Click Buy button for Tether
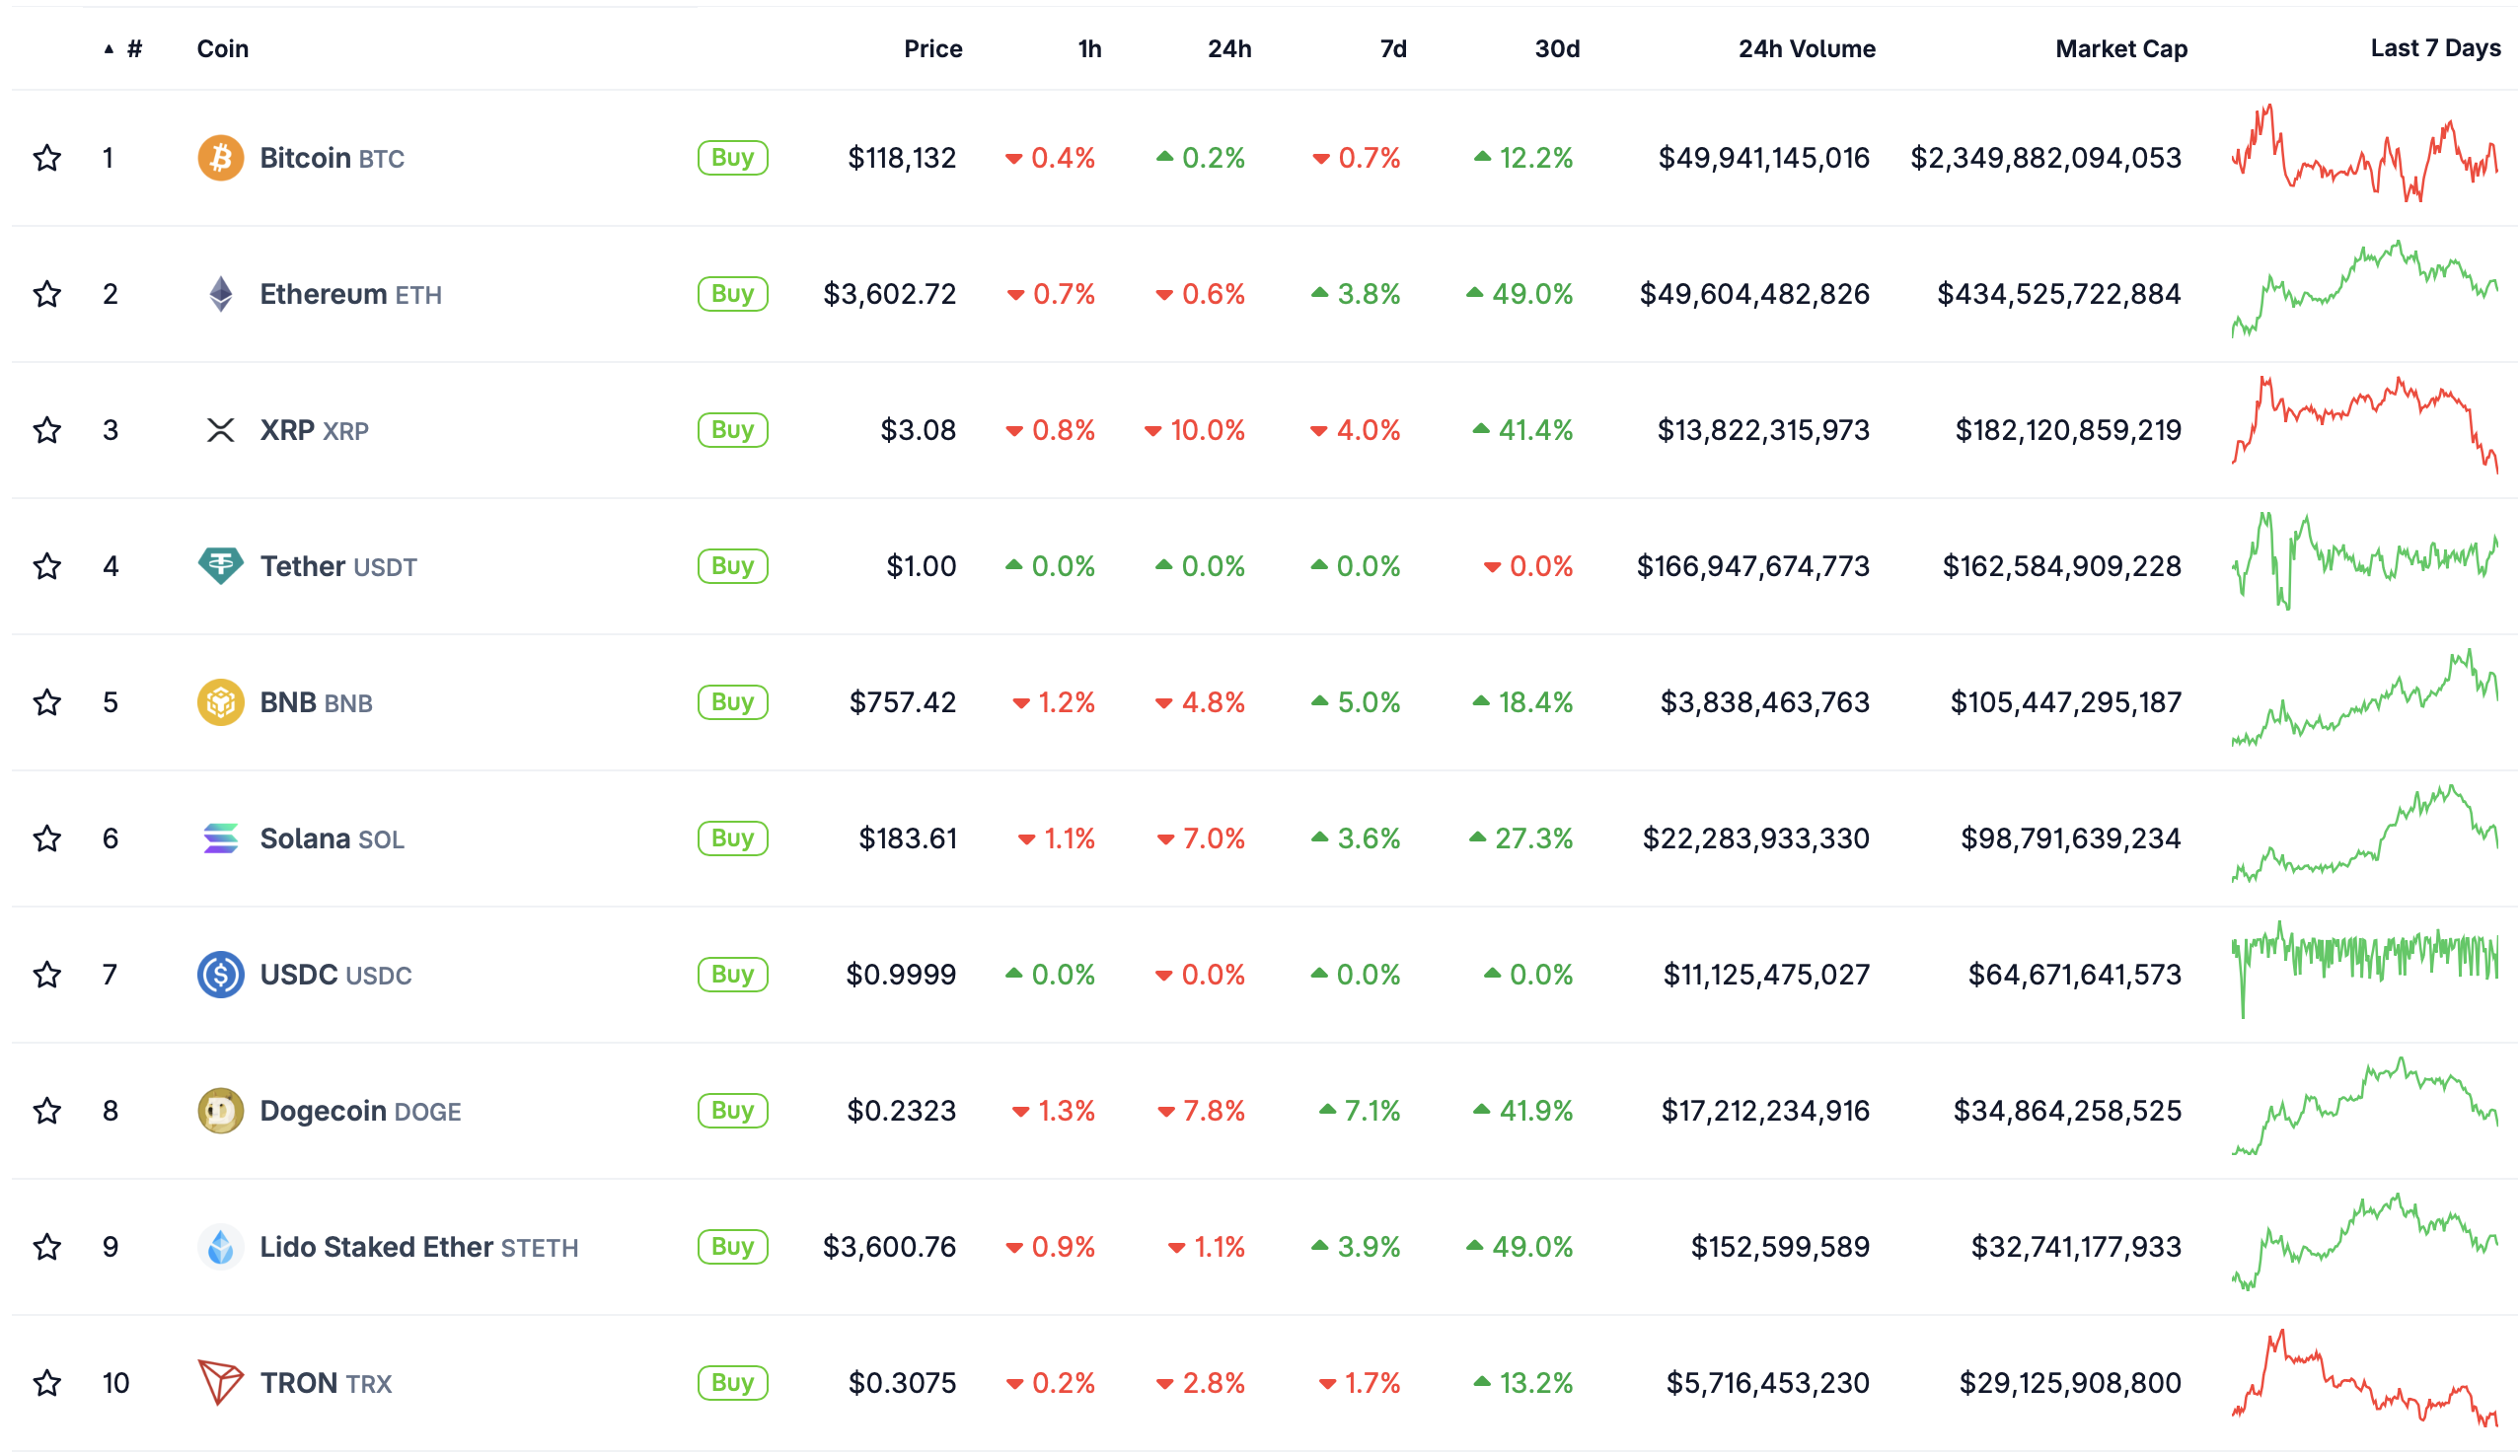 tap(732, 566)
